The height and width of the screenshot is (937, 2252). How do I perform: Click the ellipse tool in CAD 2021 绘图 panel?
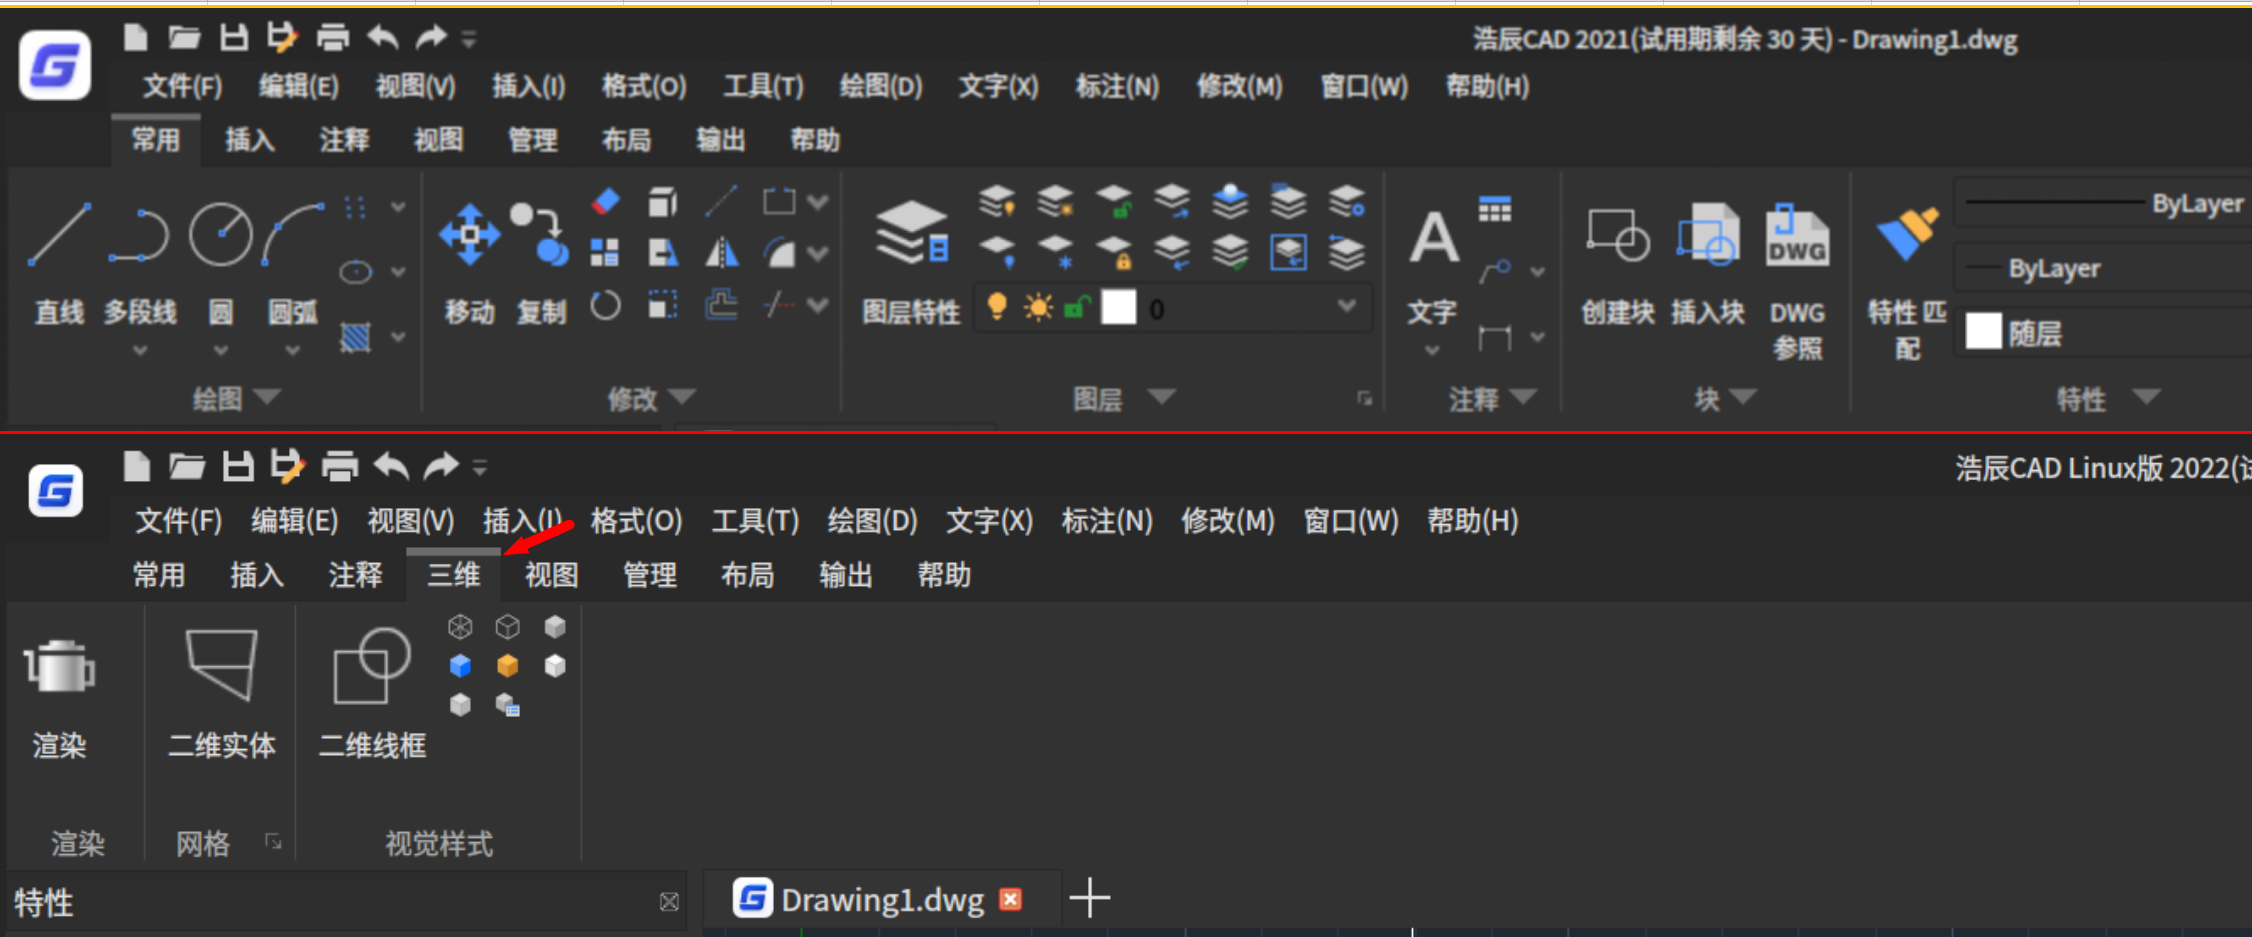[355, 271]
